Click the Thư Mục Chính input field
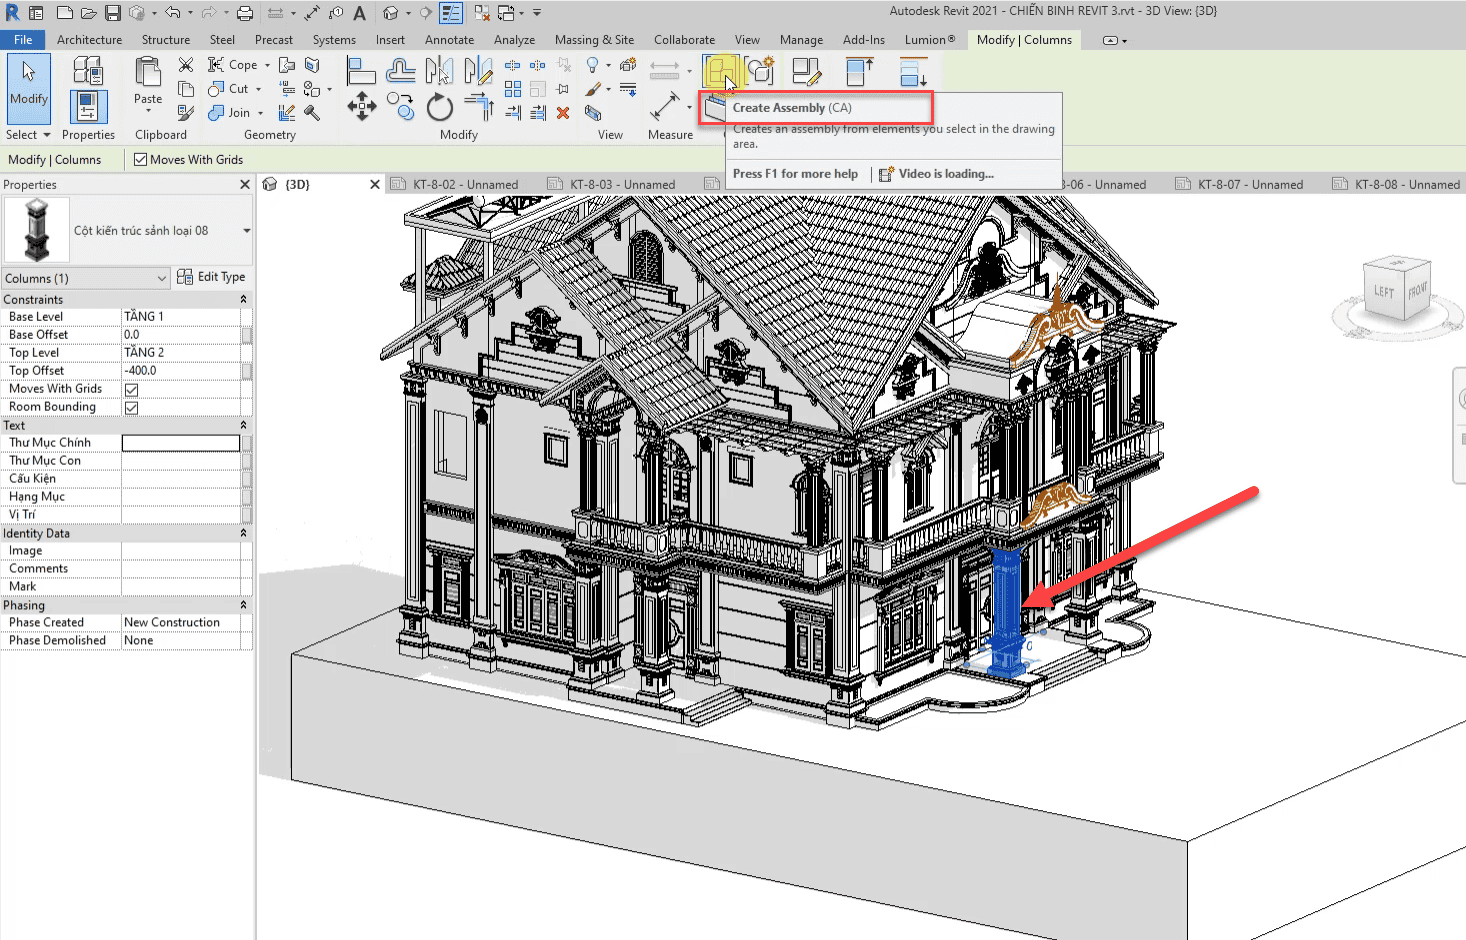The width and height of the screenshot is (1466, 940). pyautogui.click(x=181, y=443)
